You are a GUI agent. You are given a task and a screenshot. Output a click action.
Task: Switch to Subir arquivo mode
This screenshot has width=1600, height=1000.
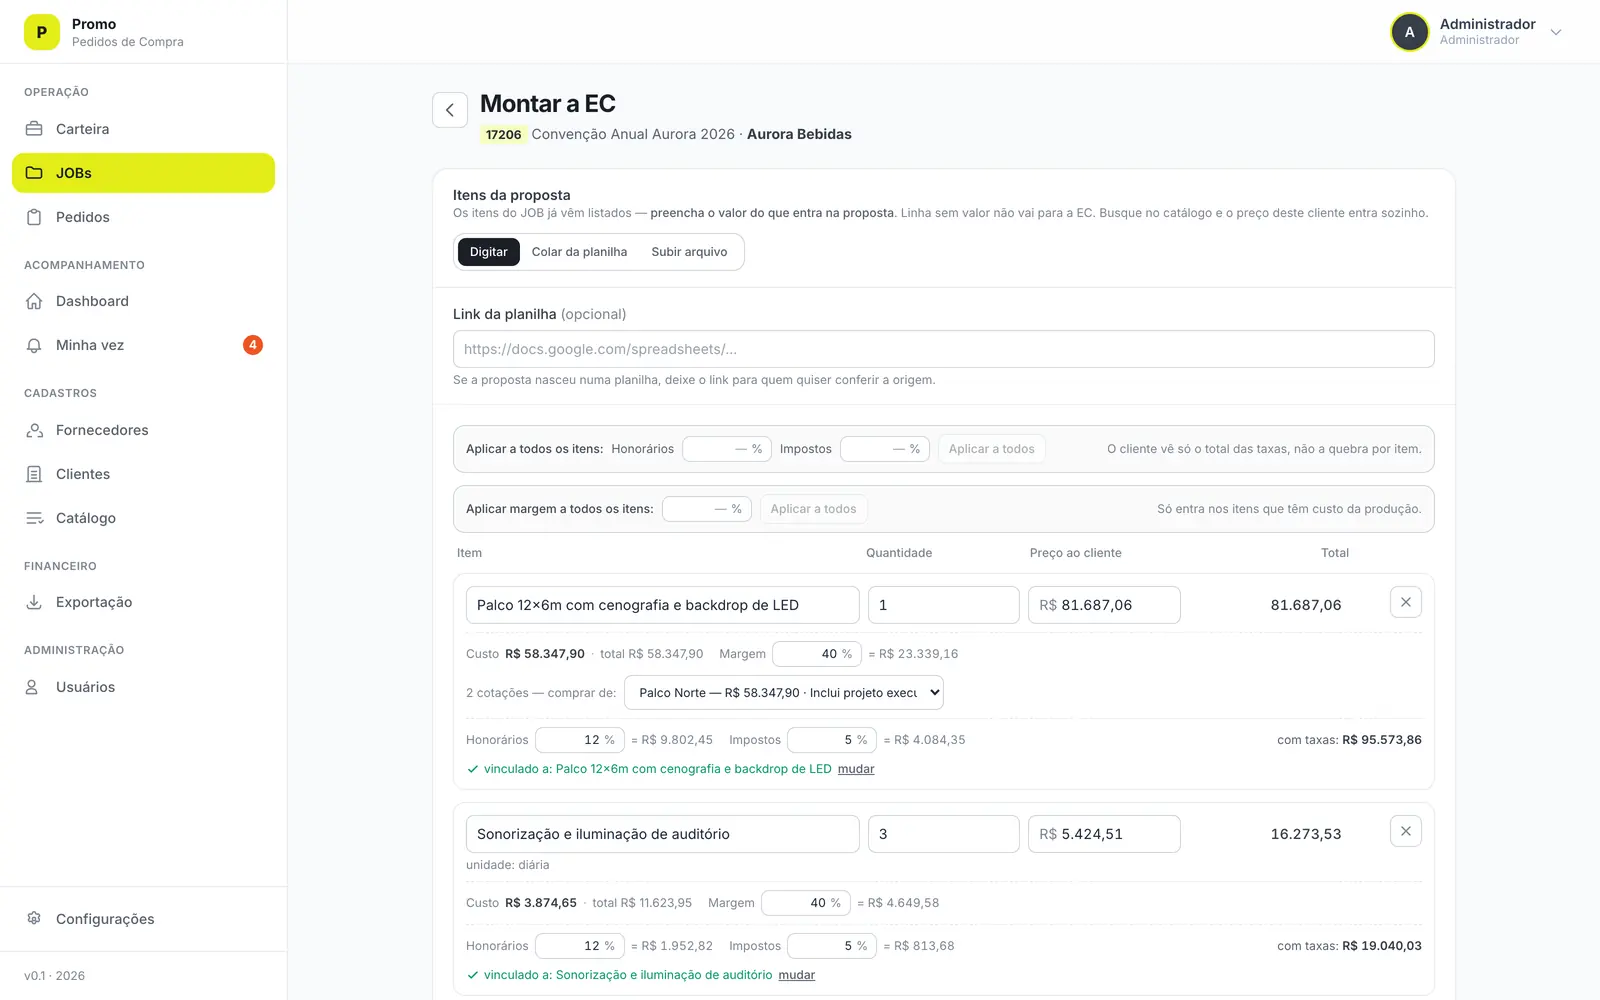[x=689, y=252]
